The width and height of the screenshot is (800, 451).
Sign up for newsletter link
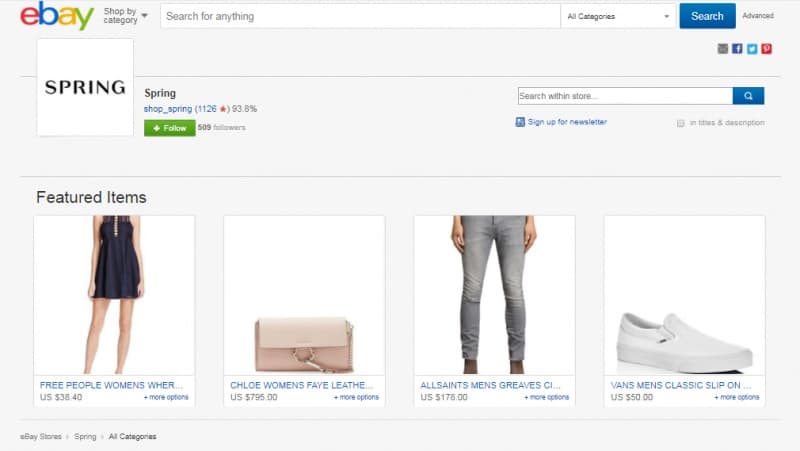pos(567,122)
